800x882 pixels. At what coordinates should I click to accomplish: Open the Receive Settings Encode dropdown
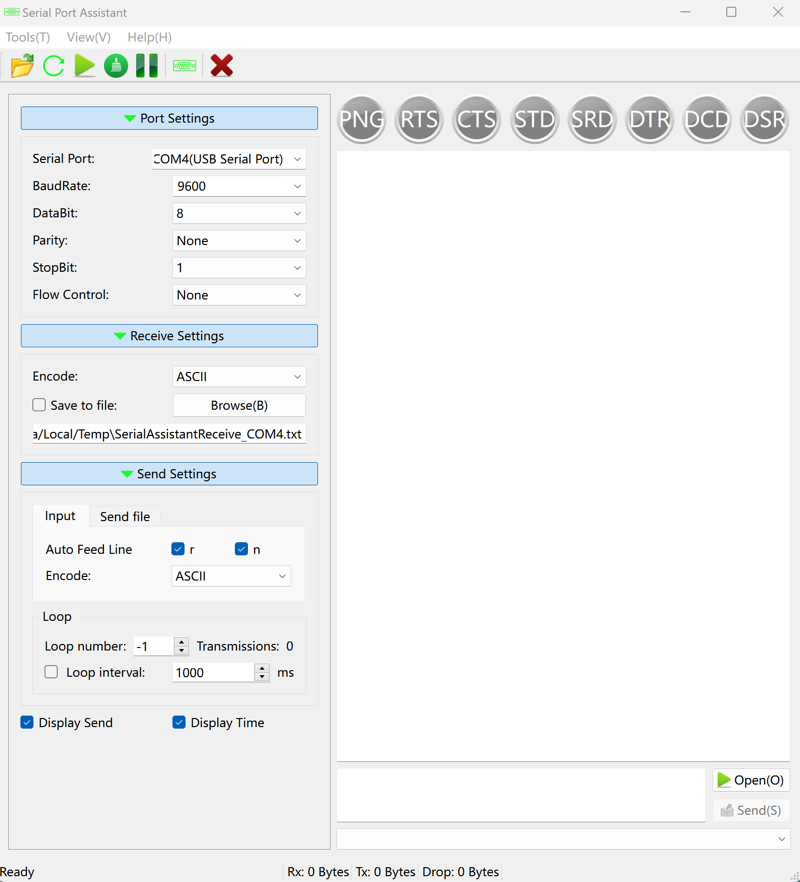pyautogui.click(x=239, y=376)
